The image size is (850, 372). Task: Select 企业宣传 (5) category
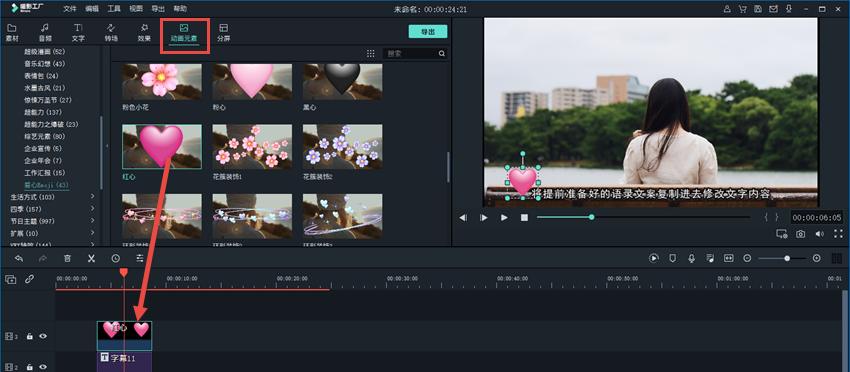pos(43,148)
